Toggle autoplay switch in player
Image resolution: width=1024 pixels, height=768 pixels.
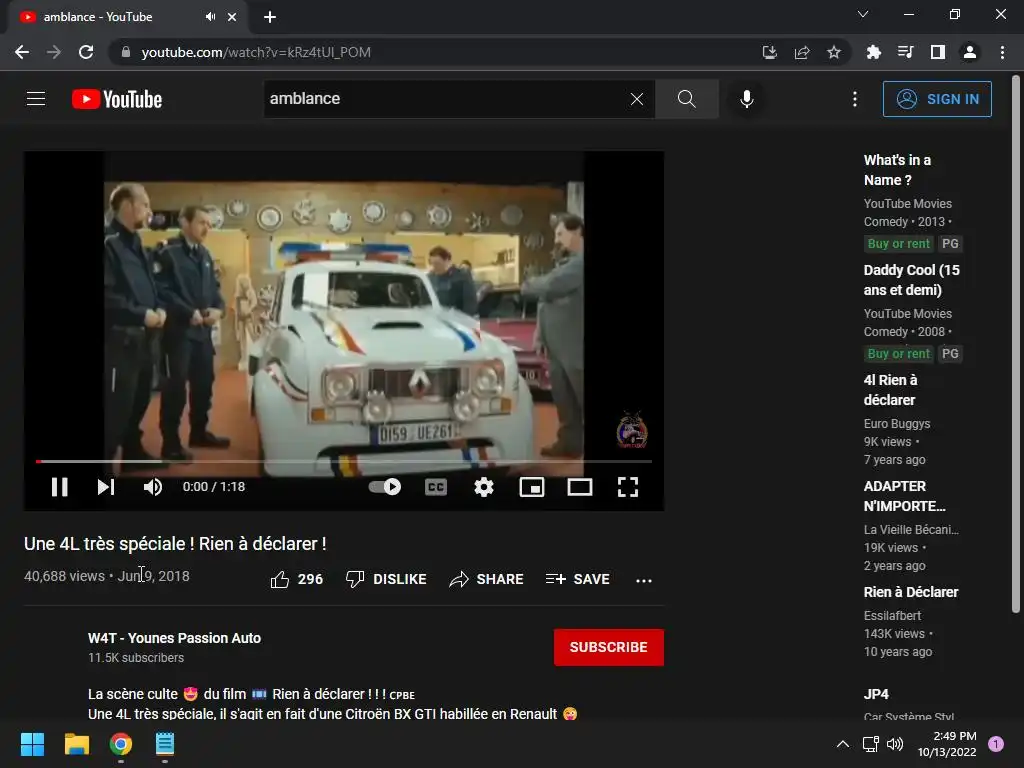pyautogui.click(x=385, y=487)
